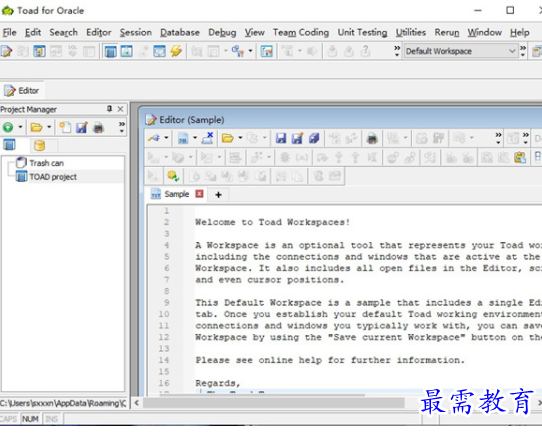Open the Session menu
Screen dimensions: 542x433
[x=136, y=32]
